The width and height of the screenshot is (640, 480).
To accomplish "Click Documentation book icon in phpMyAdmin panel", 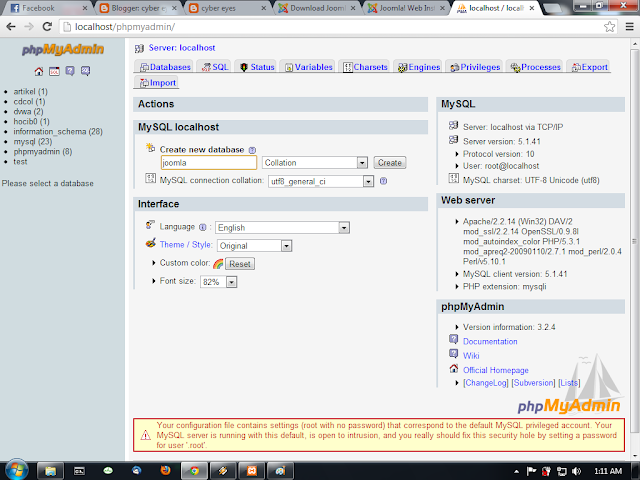I will (x=453, y=339).
